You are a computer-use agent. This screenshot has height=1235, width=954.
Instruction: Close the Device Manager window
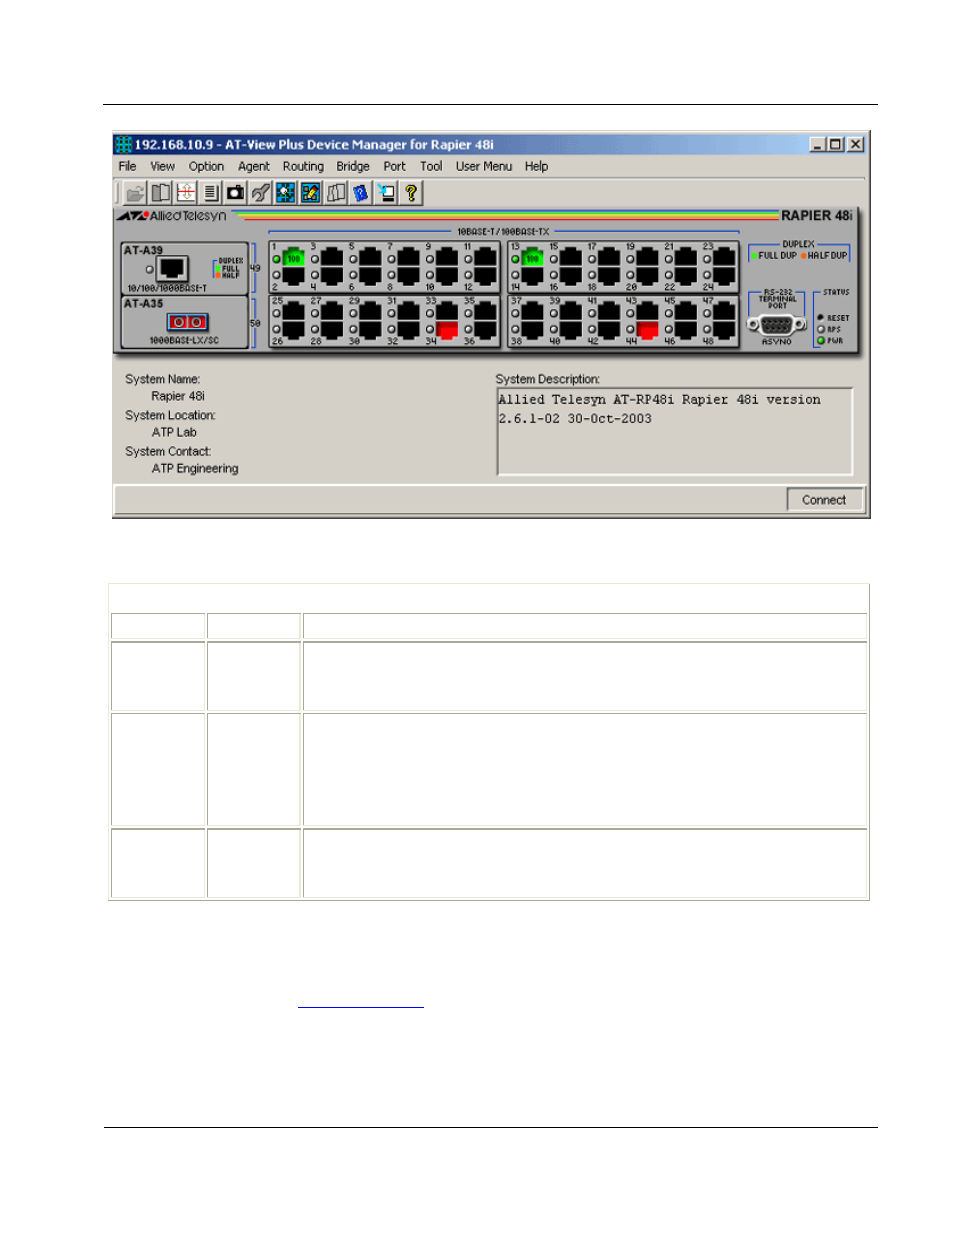[855, 144]
